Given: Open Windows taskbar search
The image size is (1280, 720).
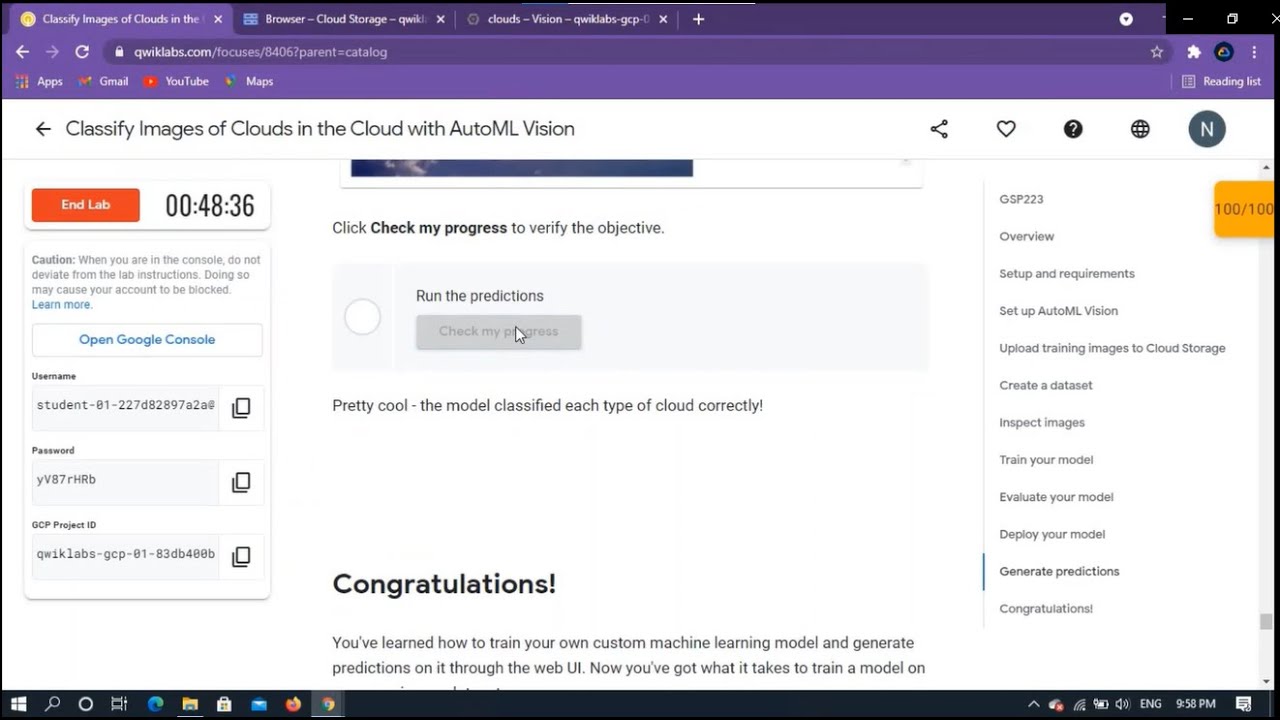Looking at the screenshot, I should point(52,704).
